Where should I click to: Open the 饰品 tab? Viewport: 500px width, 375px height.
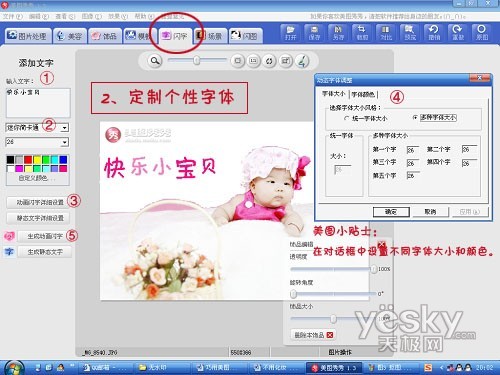pyautogui.click(x=105, y=36)
